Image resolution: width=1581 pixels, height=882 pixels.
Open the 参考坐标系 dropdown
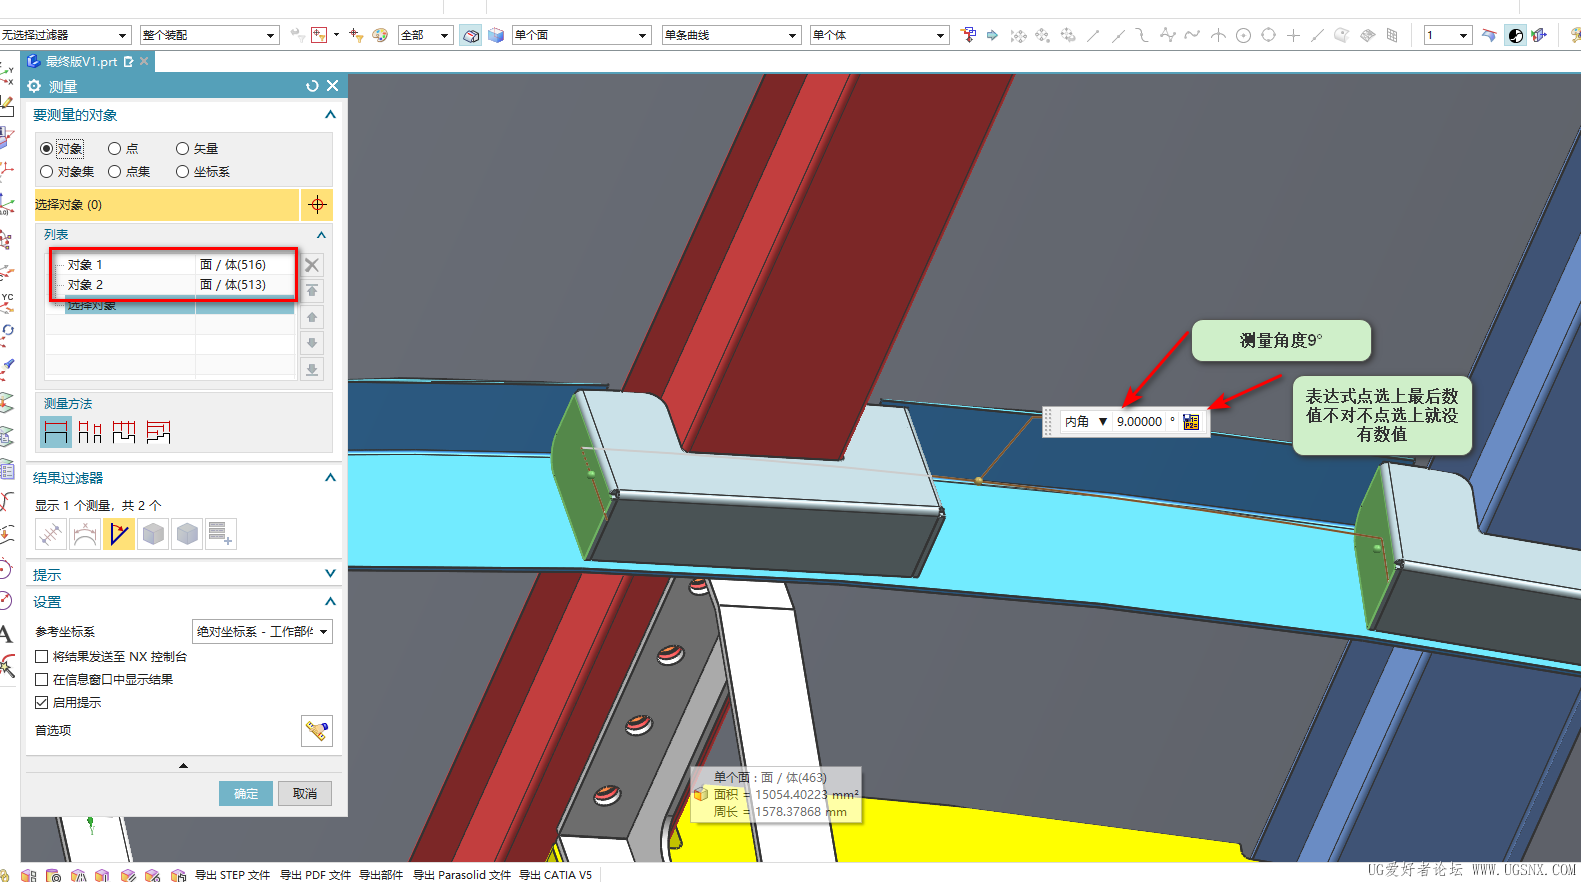click(261, 632)
